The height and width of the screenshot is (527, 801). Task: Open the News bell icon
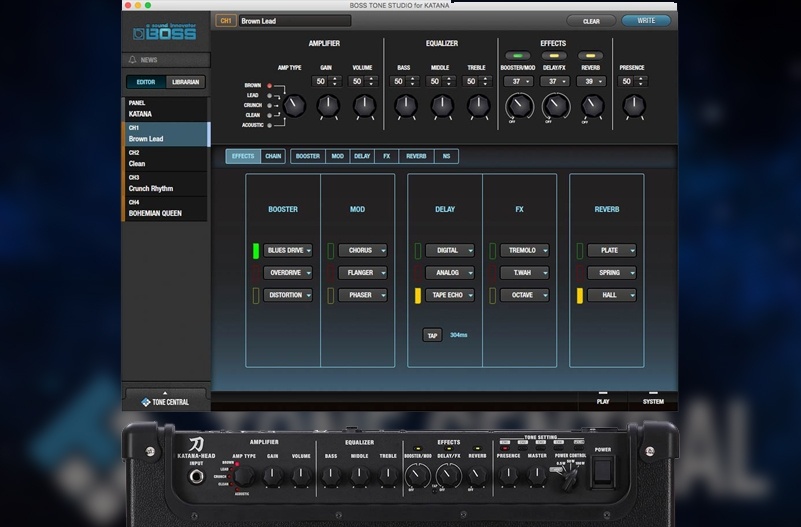[132, 60]
